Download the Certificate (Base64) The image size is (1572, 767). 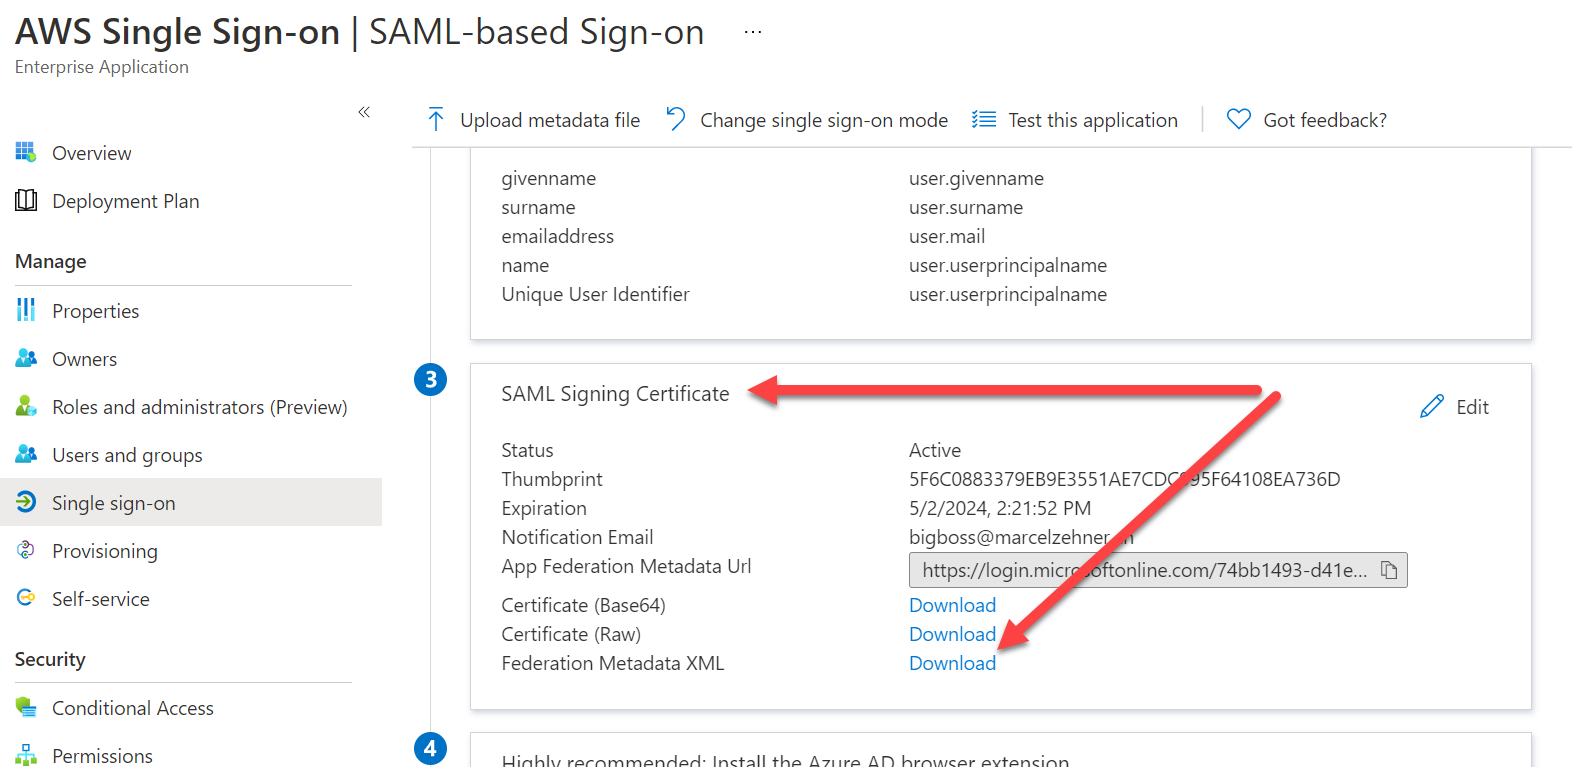(x=952, y=605)
